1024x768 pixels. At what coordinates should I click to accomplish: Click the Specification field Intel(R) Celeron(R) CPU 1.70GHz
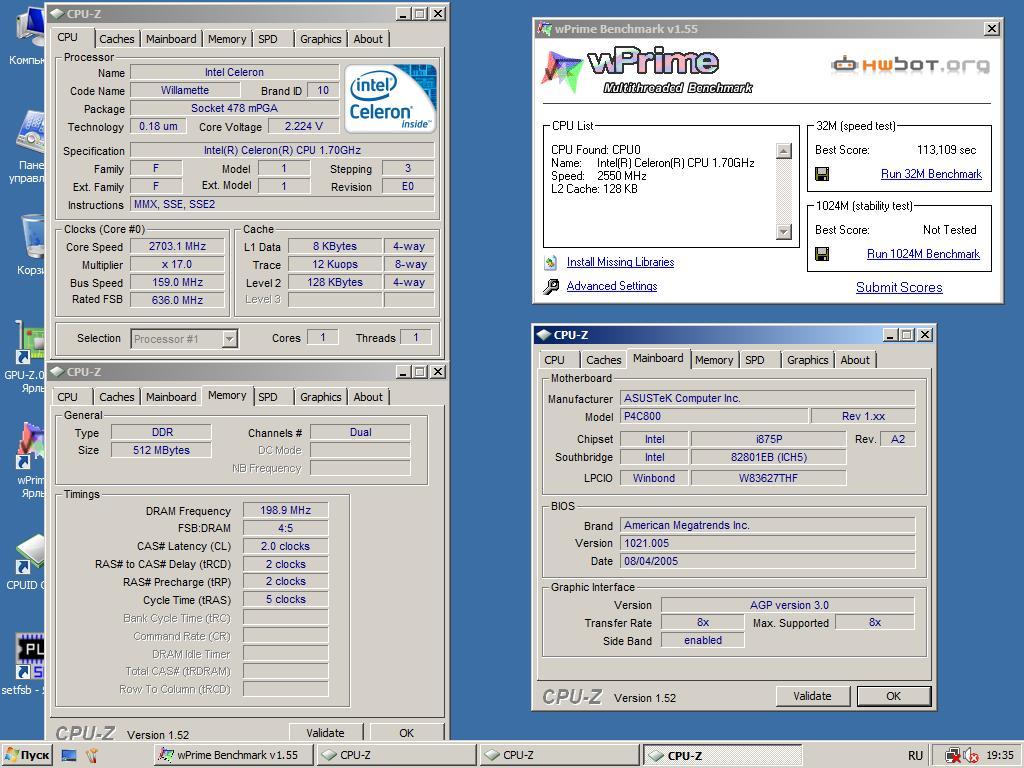281,150
